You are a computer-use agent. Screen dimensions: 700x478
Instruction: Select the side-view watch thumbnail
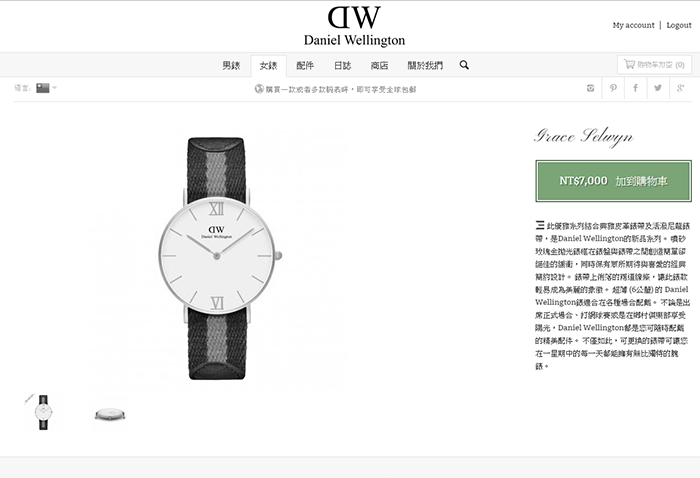coord(110,414)
